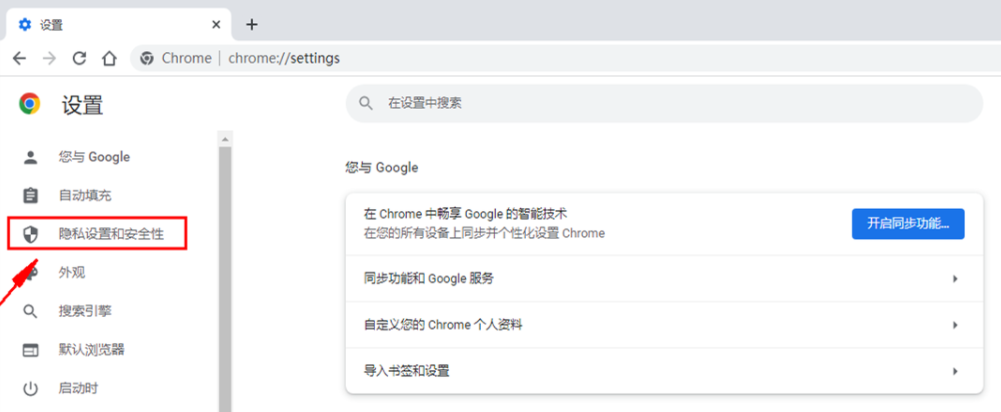Click the back navigation arrow
The width and height of the screenshot is (1001, 412).
pyautogui.click(x=19, y=59)
